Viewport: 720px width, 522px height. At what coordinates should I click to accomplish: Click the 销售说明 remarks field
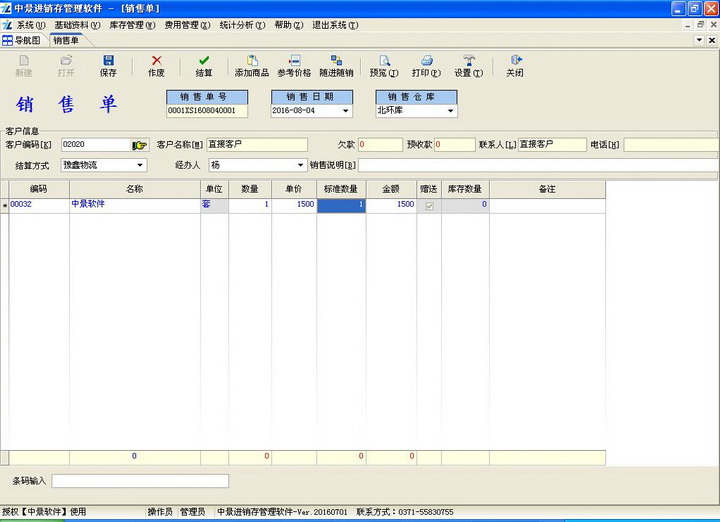click(538, 165)
